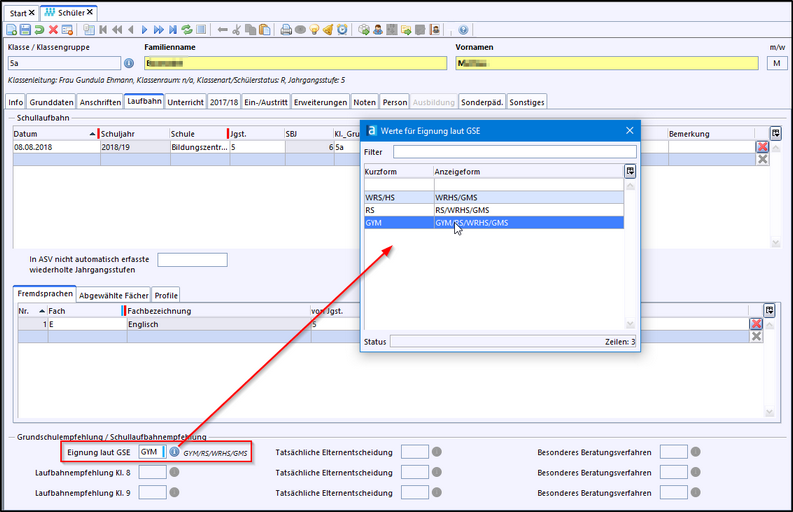This screenshot has height=512, width=793.
Task: Go to the next record (blue arrow)
Action: 146,30
